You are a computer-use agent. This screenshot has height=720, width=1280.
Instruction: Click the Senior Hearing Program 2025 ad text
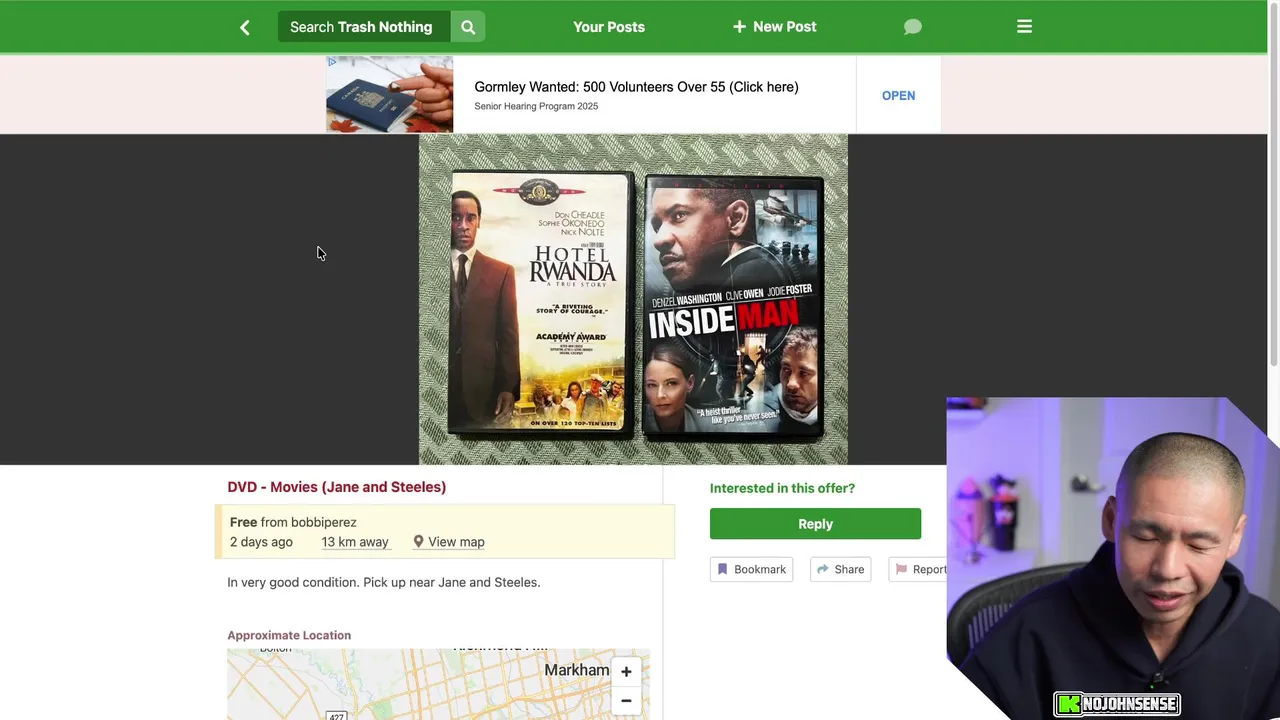point(536,106)
